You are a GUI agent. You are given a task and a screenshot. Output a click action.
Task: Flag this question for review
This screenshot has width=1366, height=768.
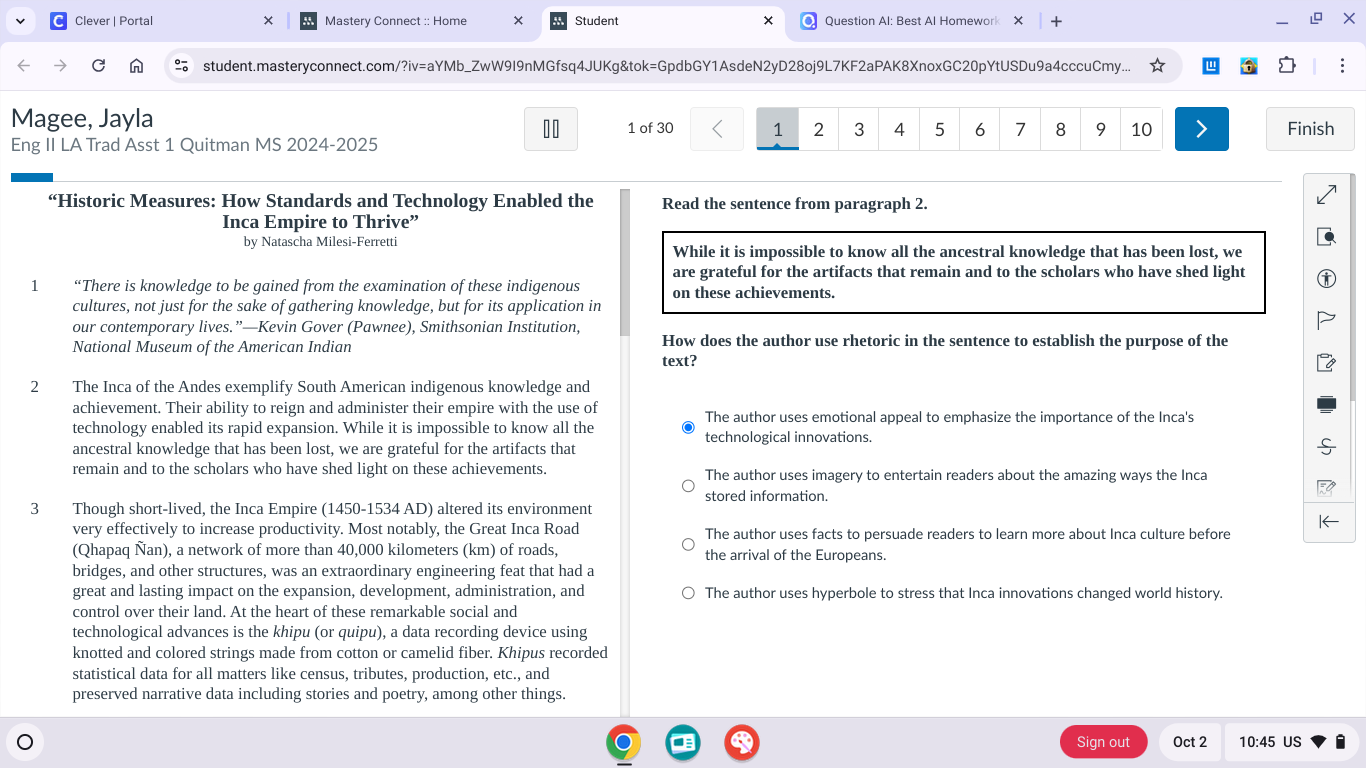pyautogui.click(x=1327, y=321)
